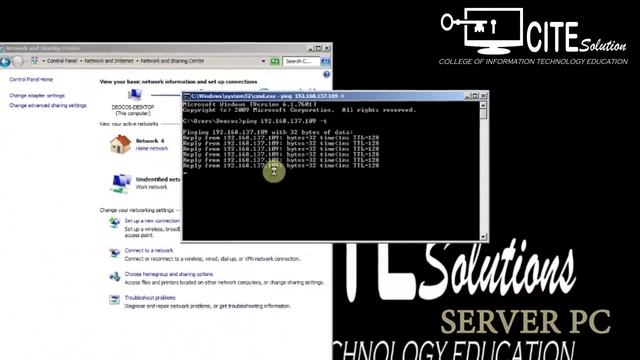
Task: Click the 'Pinging 192.168.137.109' output line
Action: [x=268, y=132]
